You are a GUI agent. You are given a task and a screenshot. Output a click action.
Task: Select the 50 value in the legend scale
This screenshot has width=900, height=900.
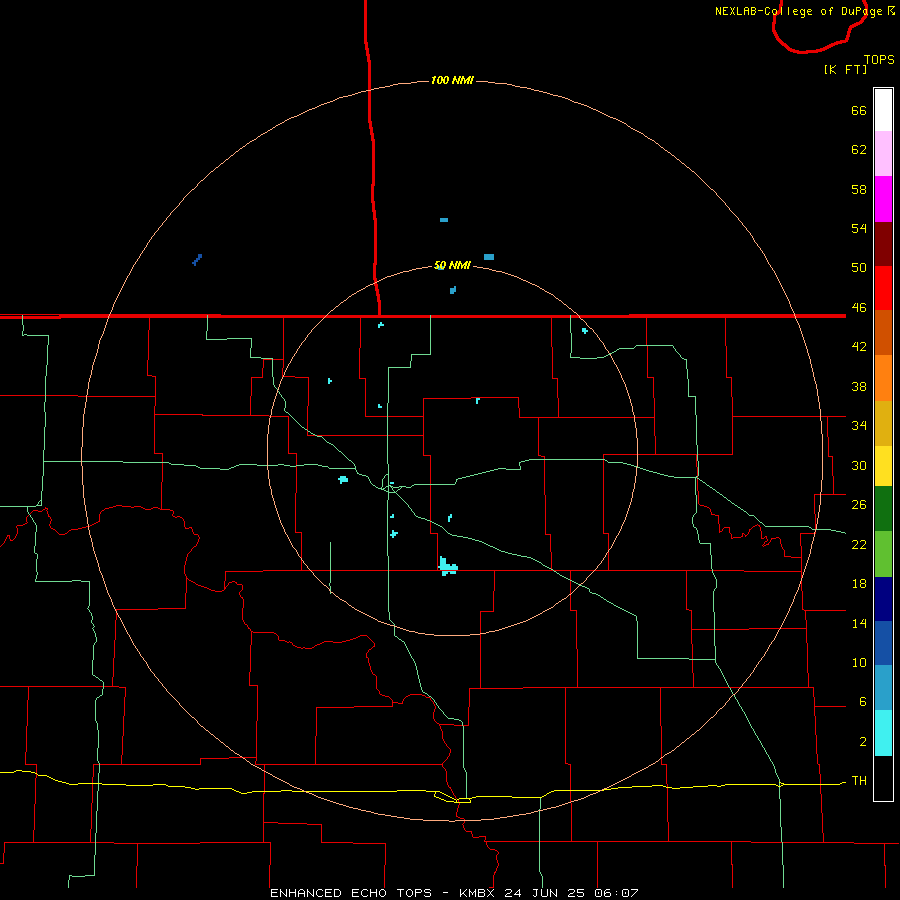[x=859, y=267]
